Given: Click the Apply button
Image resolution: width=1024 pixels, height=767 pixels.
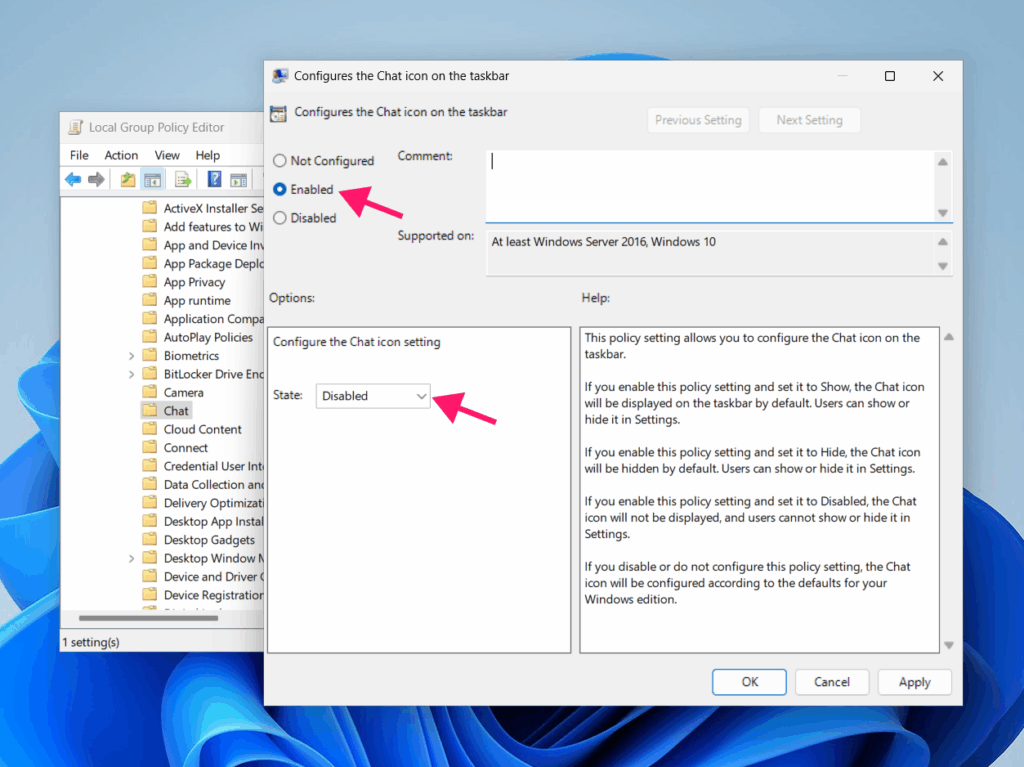Looking at the screenshot, I should tap(914, 682).
